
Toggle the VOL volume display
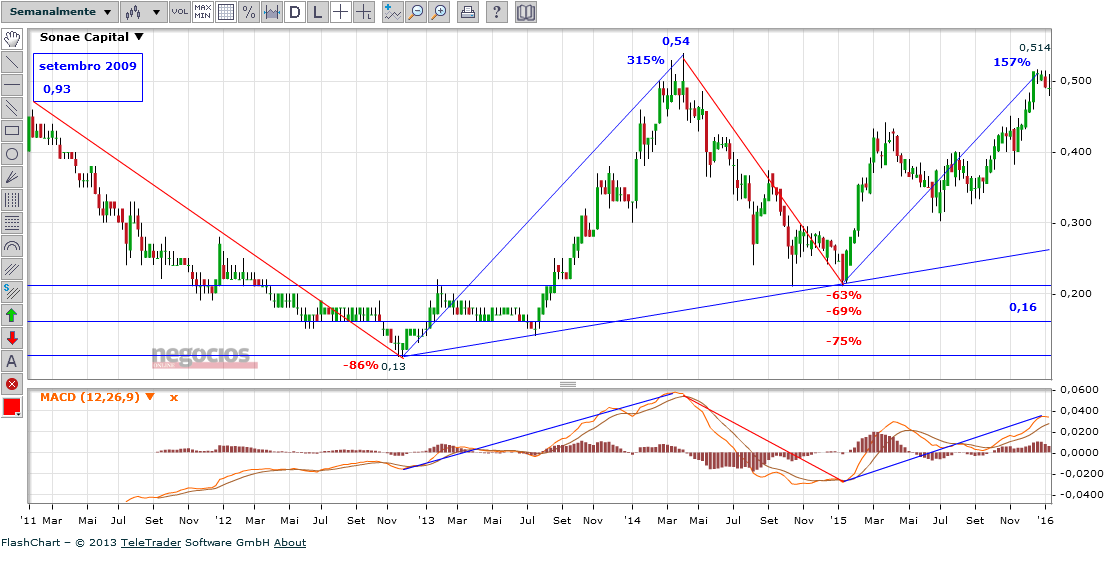coord(179,12)
